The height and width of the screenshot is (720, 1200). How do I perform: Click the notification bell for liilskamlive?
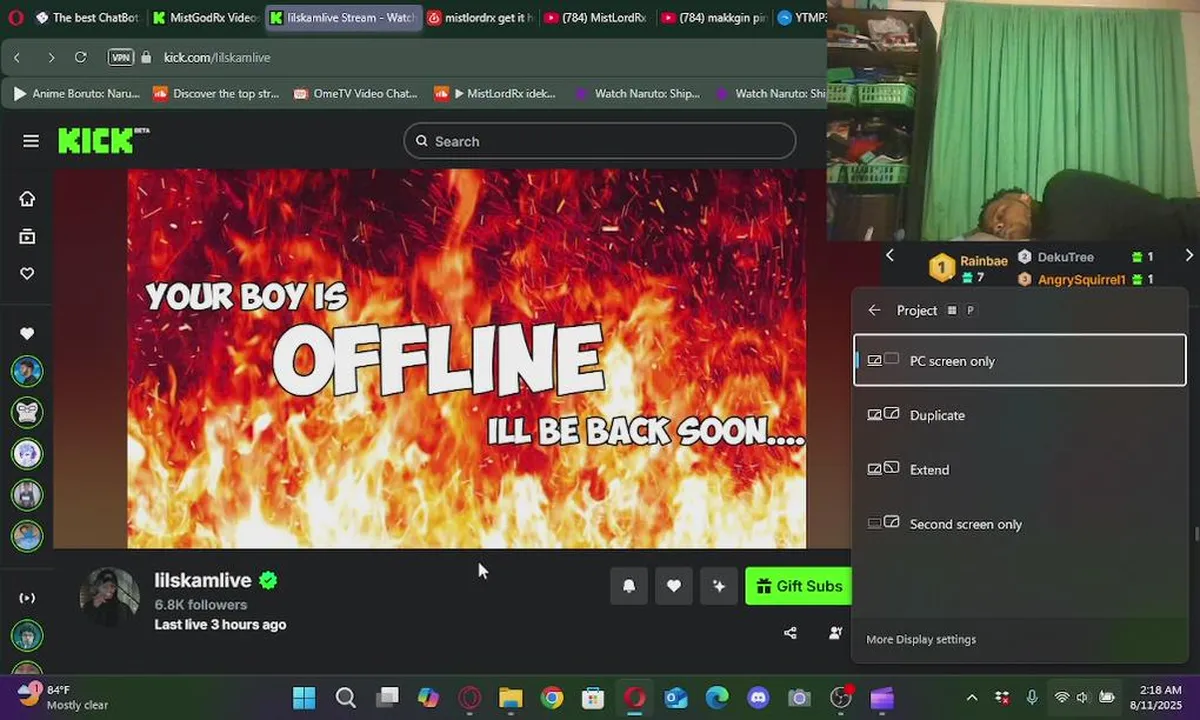pyautogui.click(x=629, y=586)
